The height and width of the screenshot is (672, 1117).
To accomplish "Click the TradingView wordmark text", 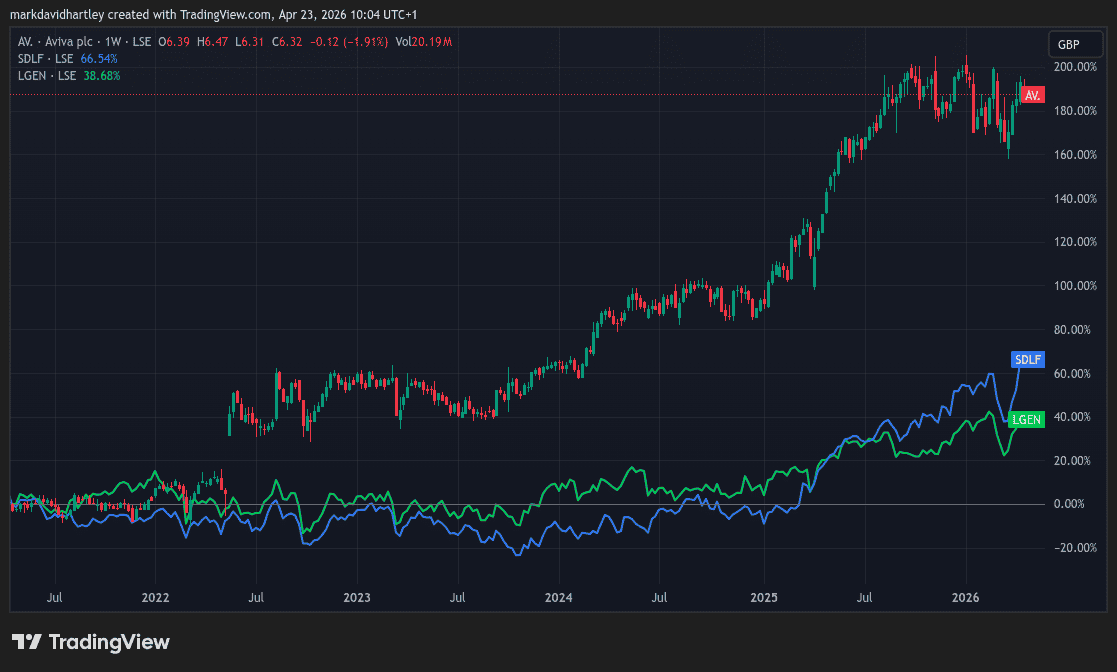I will point(109,642).
